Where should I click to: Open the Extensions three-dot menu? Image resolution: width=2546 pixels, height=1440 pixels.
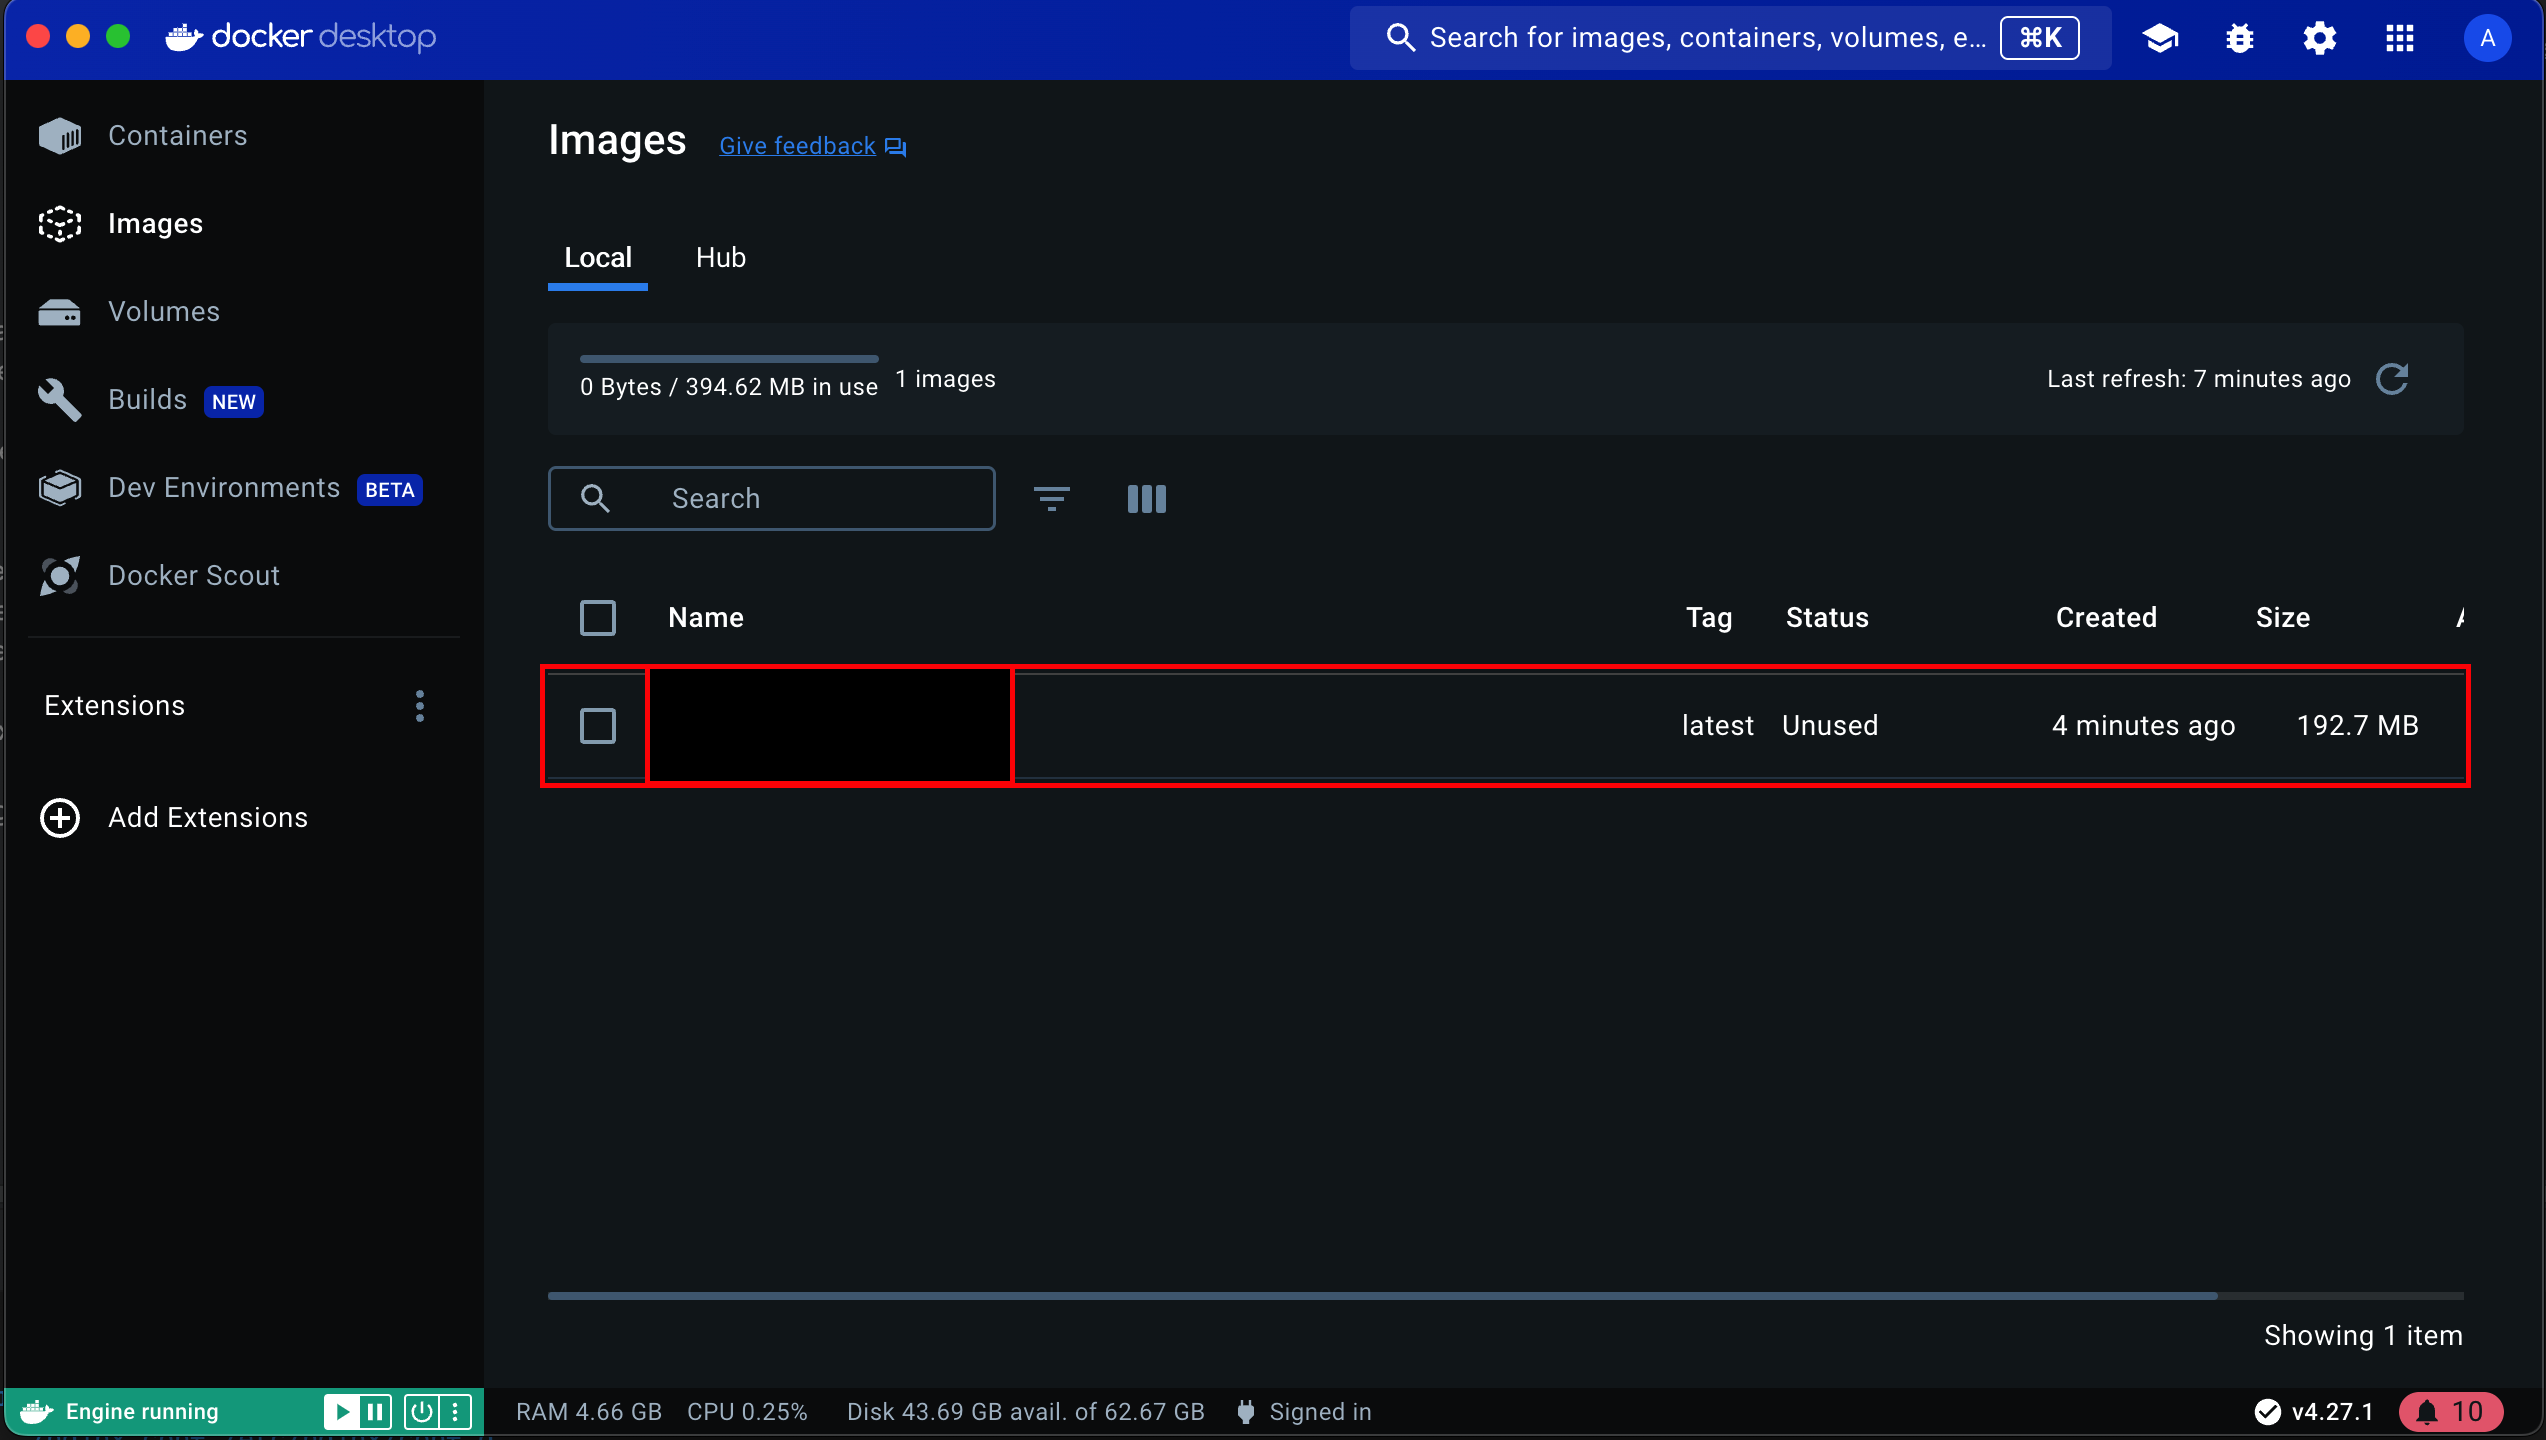[420, 706]
